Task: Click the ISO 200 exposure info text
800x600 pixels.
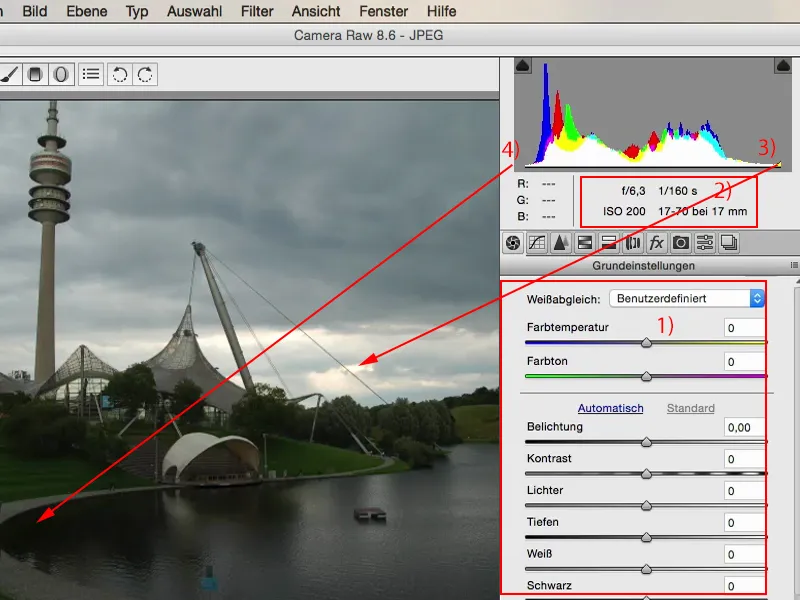Action: (624, 211)
